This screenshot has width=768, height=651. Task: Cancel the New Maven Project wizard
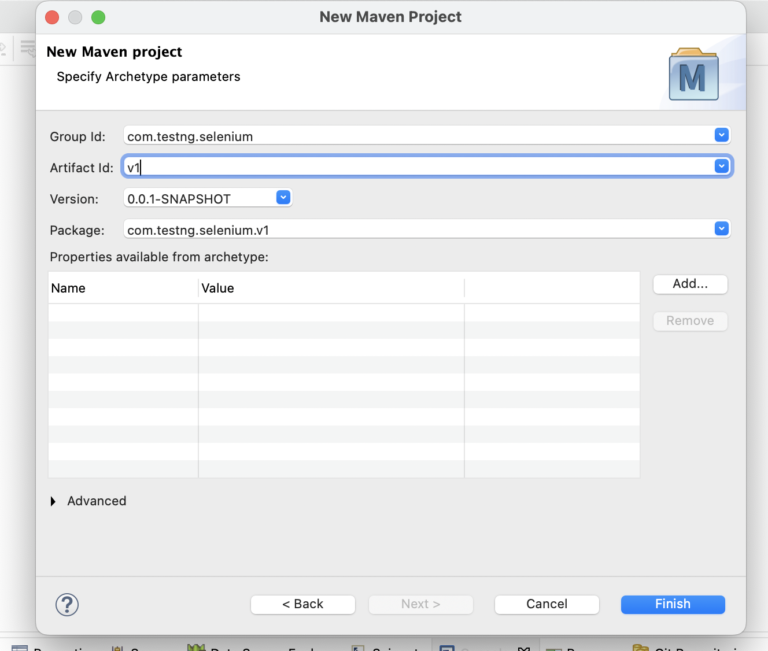tap(547, 604)
